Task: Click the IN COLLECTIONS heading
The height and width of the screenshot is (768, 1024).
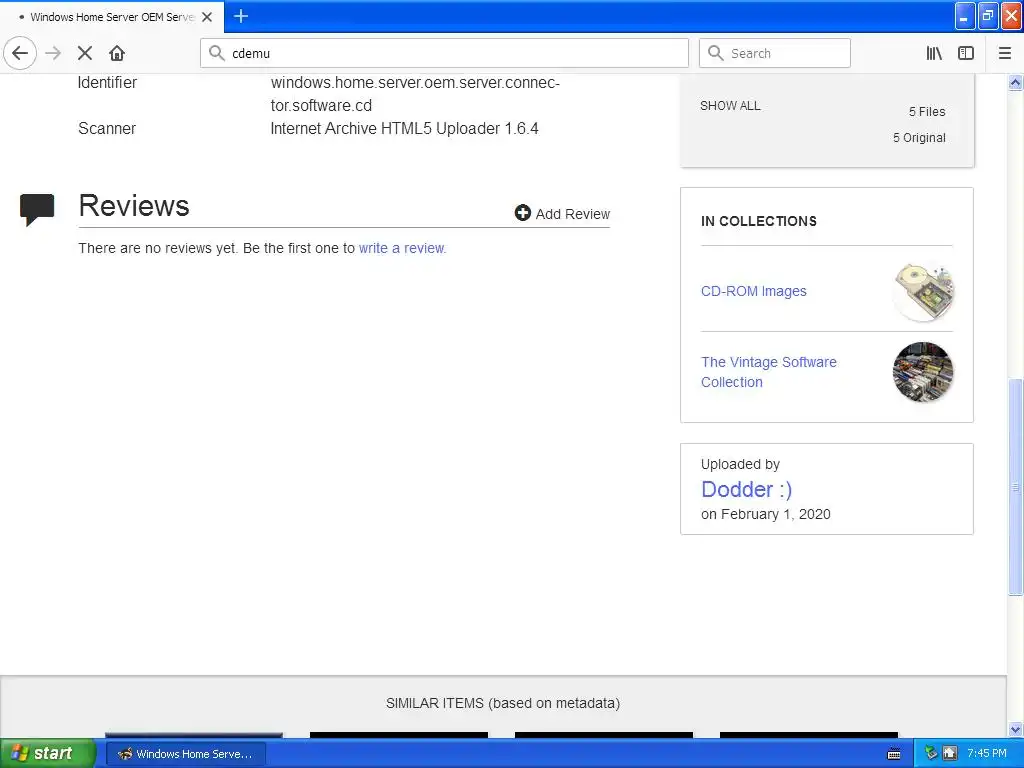Action: (759, 221)
